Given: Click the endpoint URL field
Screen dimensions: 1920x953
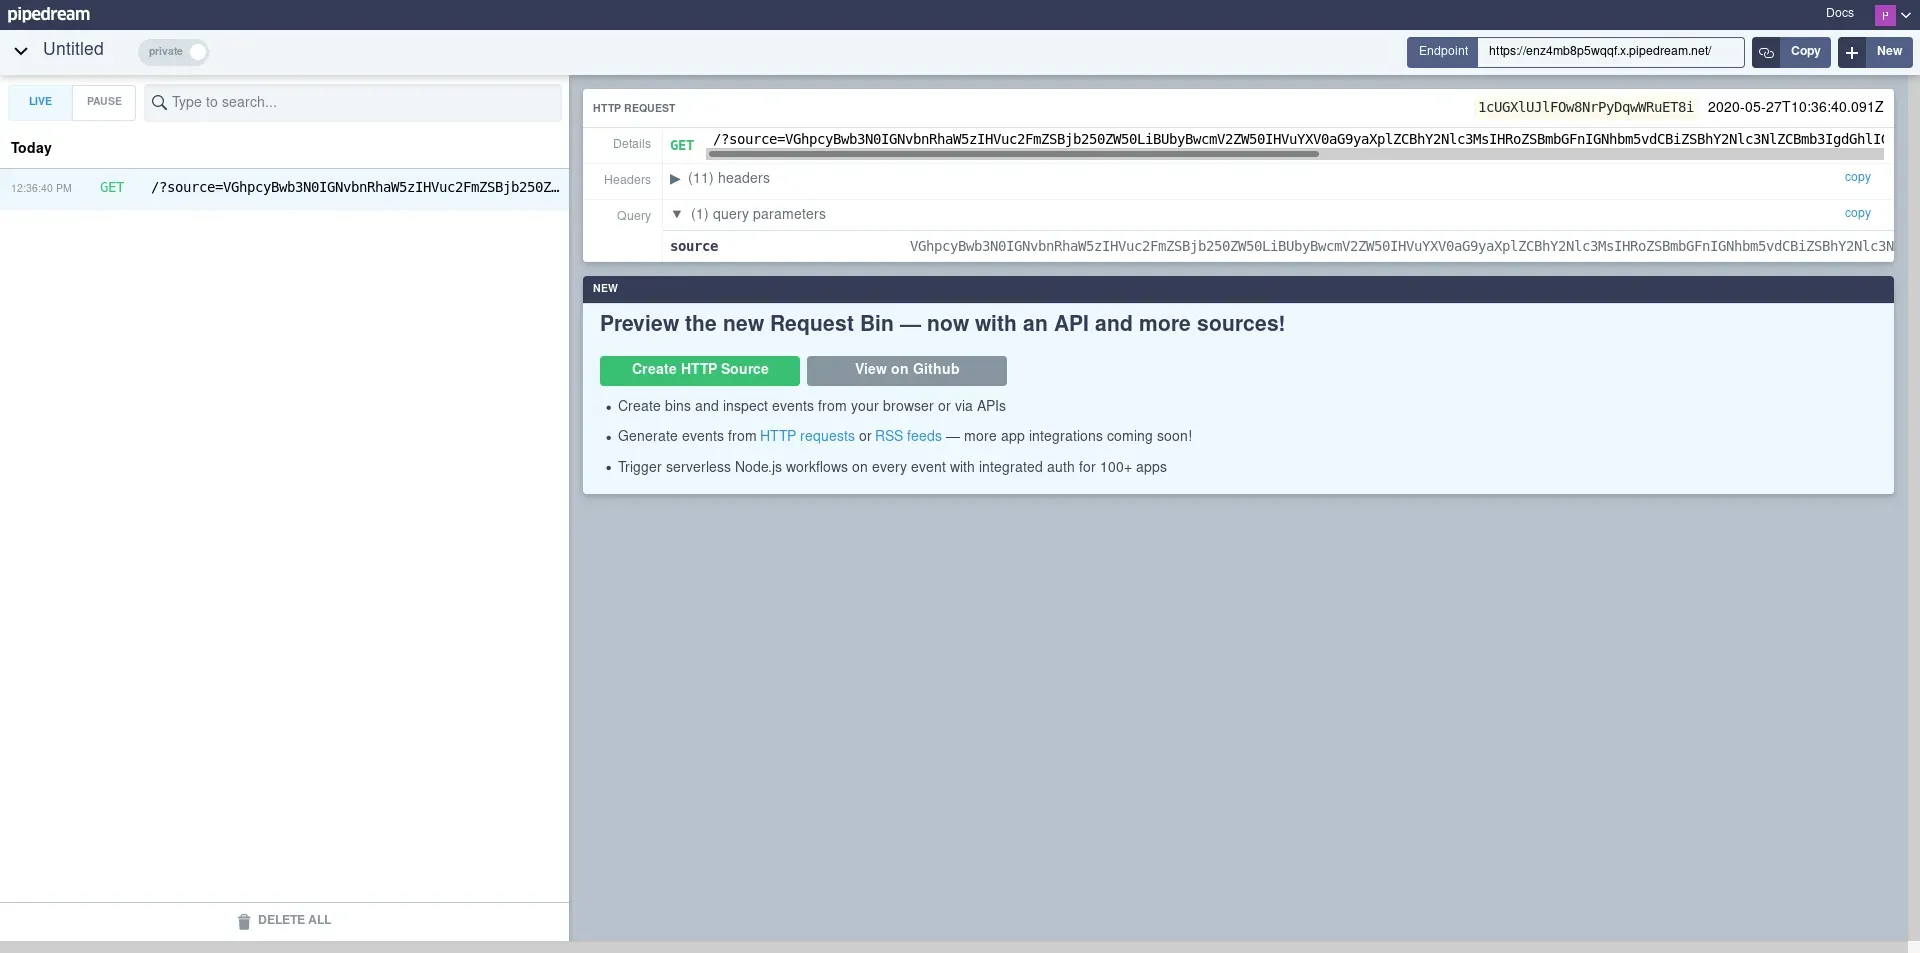Looking at the screenshot, I should 1609,51.
